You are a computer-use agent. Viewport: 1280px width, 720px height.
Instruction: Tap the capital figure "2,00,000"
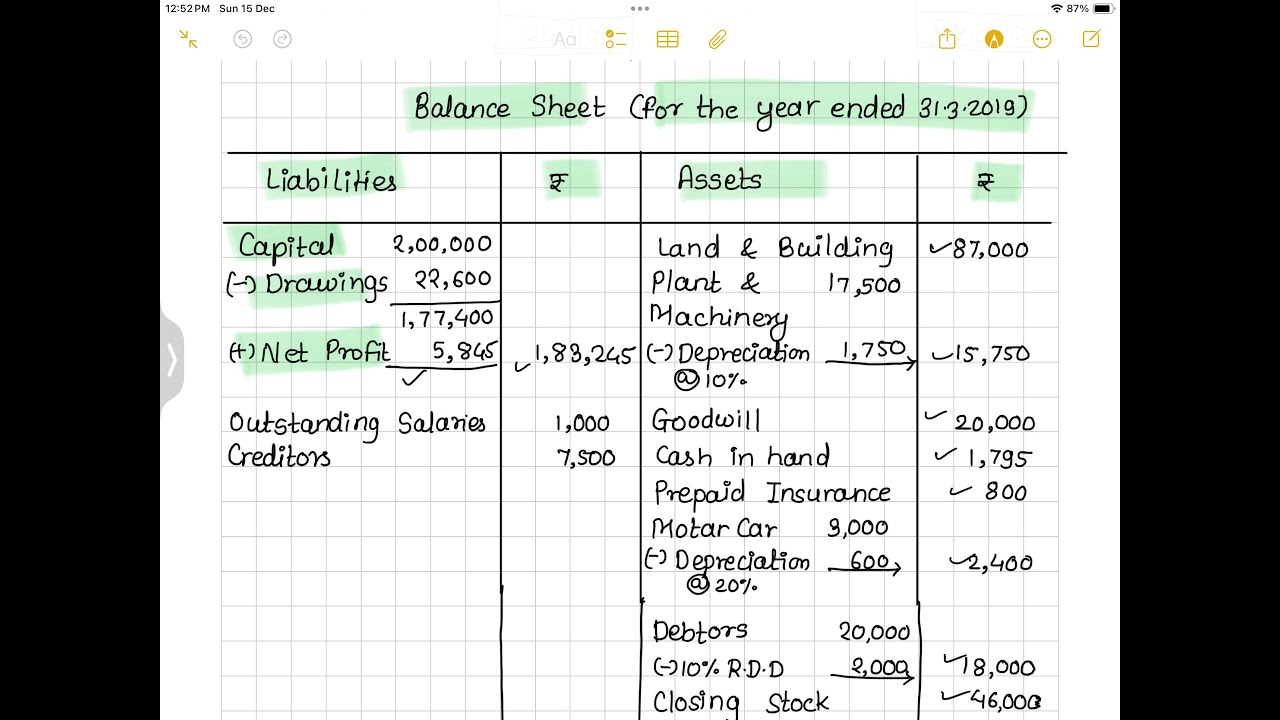(442, 244)
